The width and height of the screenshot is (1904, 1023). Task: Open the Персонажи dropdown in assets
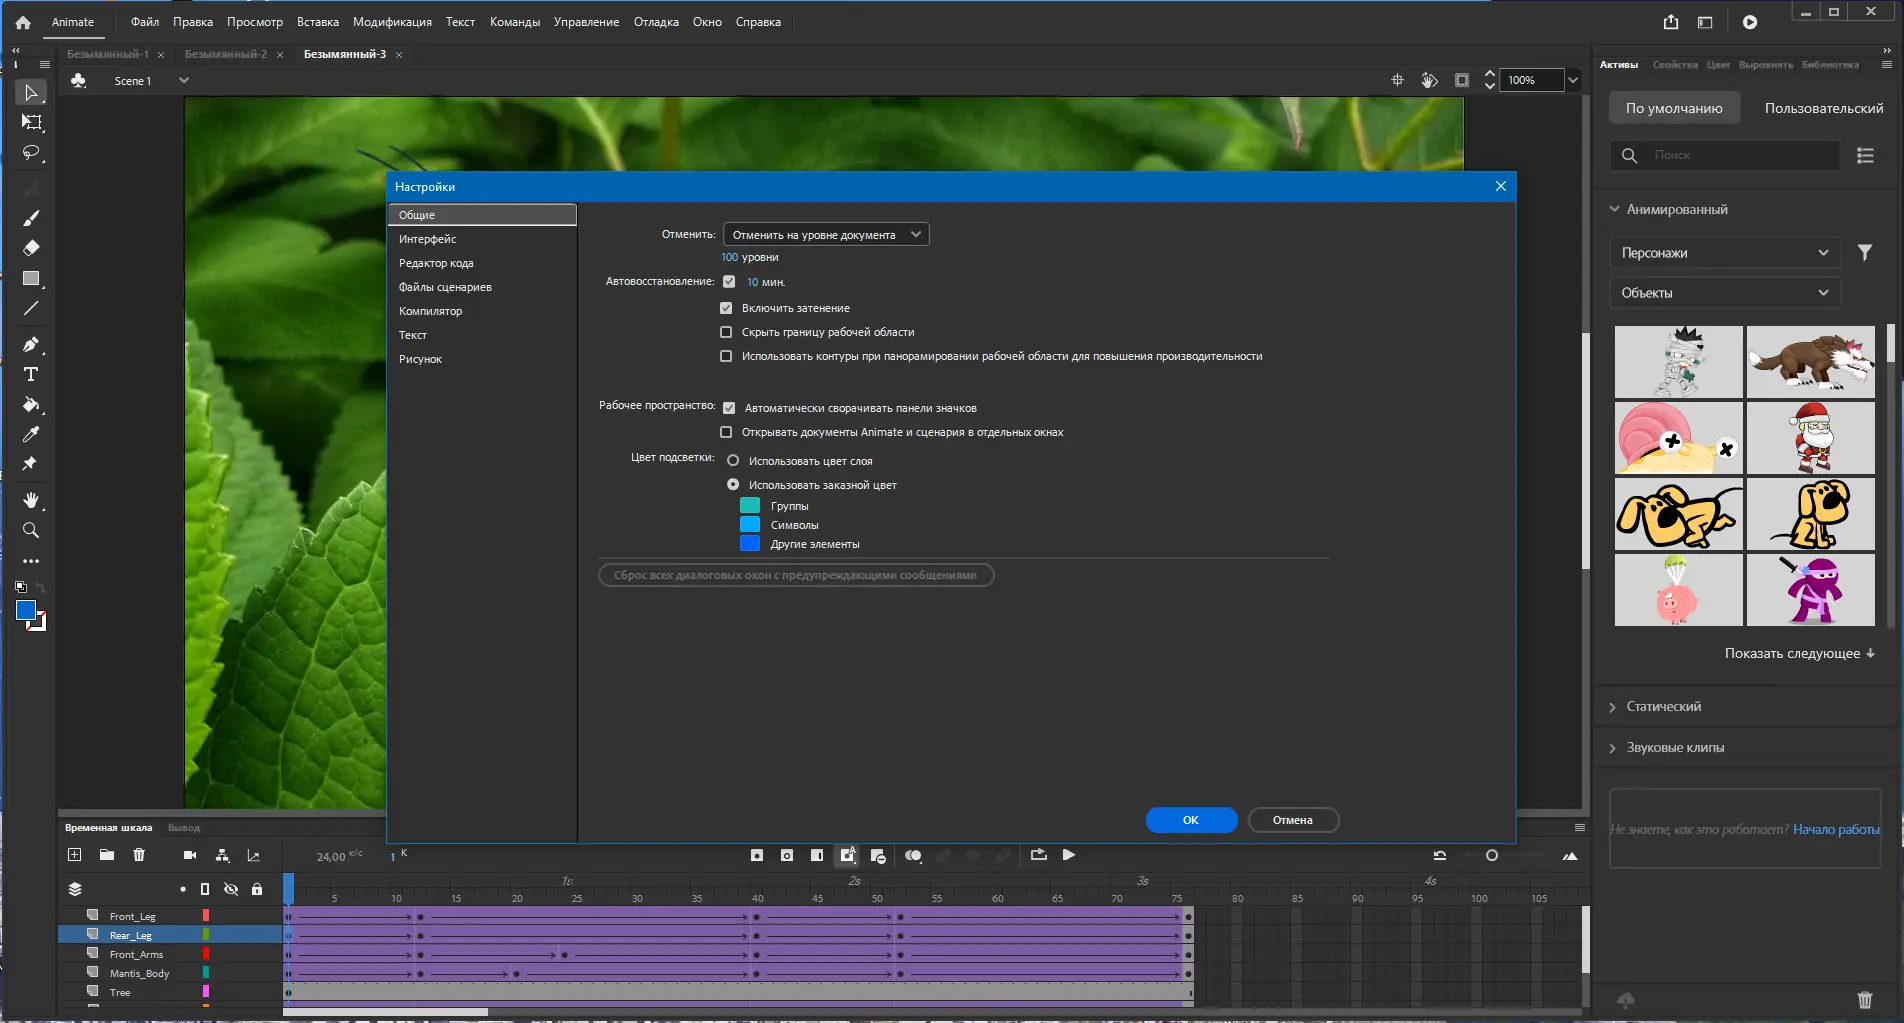coord(1724,253)
